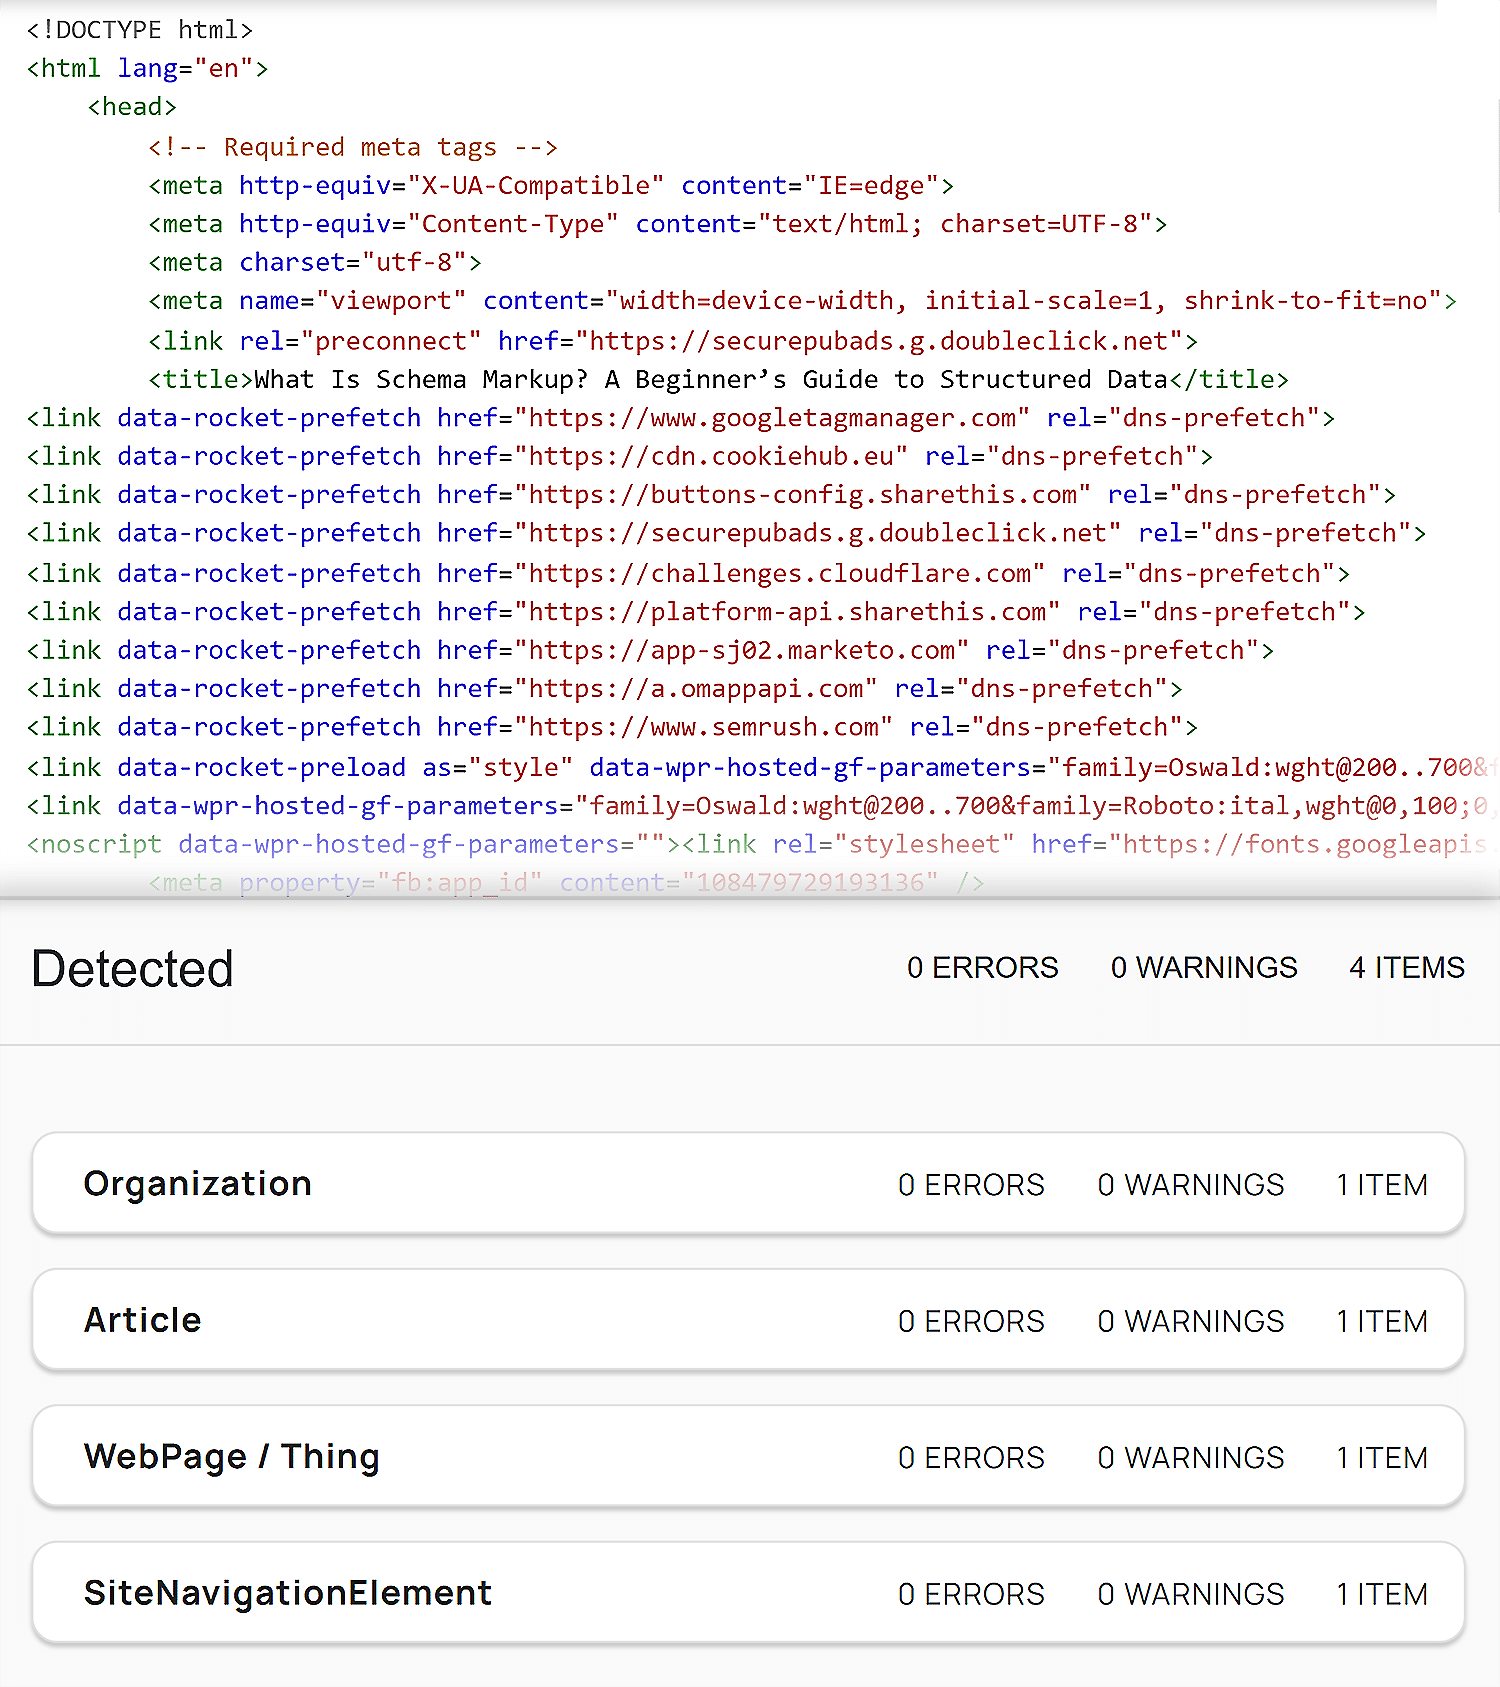Click the X-UA-Compatible meta tag line
Image resolution: width=1500 pixels, height=1687 pixels.
coord(550,185)
